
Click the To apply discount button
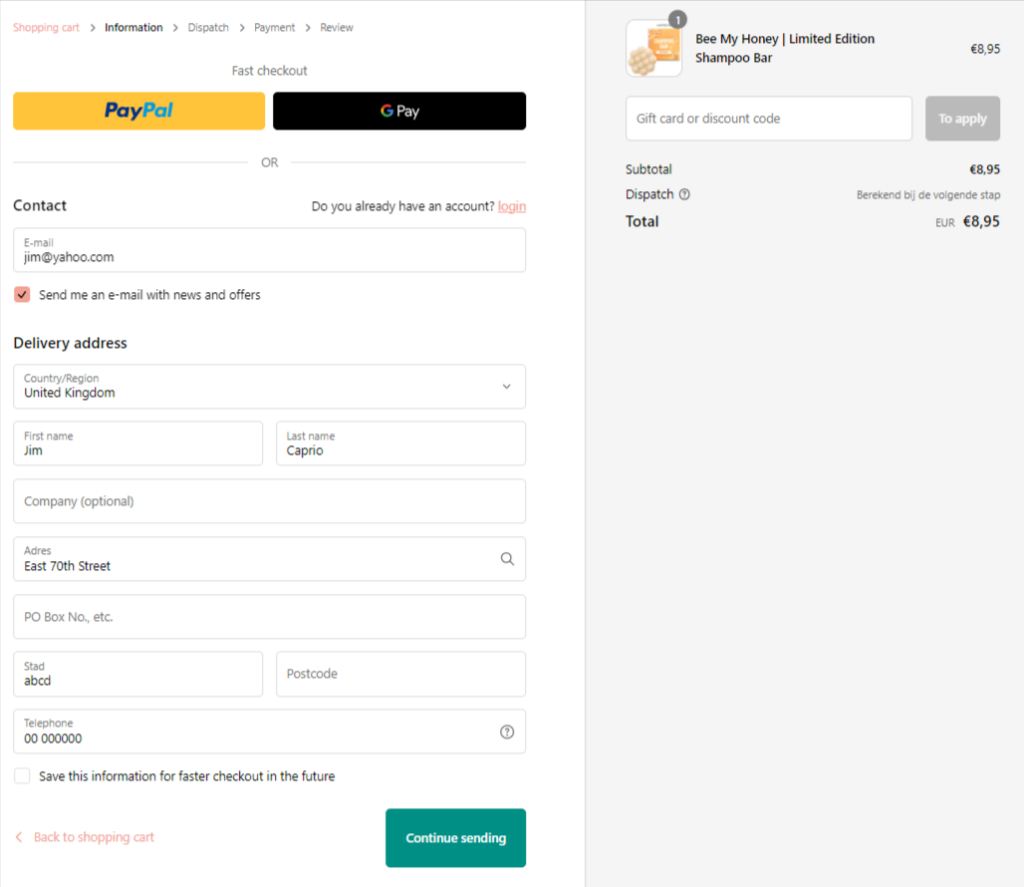962,118
